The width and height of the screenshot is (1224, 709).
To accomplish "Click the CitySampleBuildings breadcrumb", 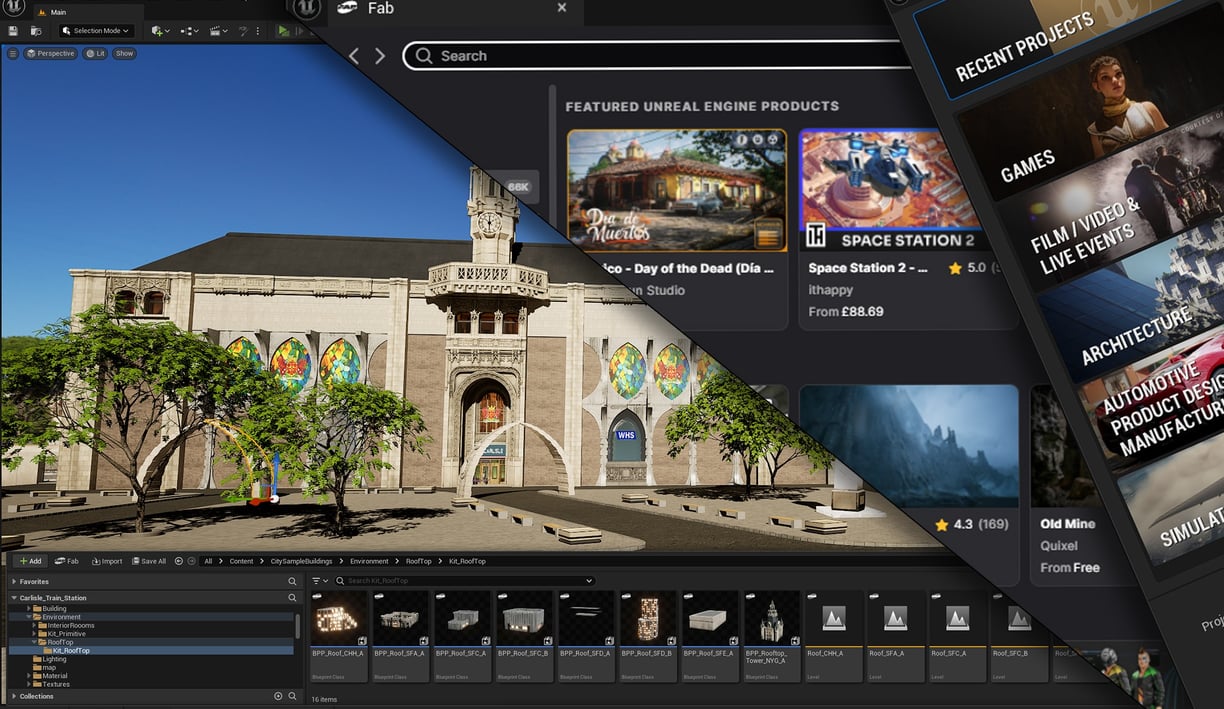I will coord(302,561).
